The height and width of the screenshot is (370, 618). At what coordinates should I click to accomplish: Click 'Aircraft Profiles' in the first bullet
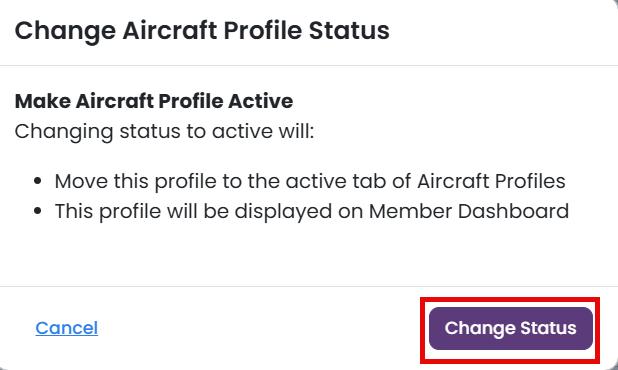(491, 181)
